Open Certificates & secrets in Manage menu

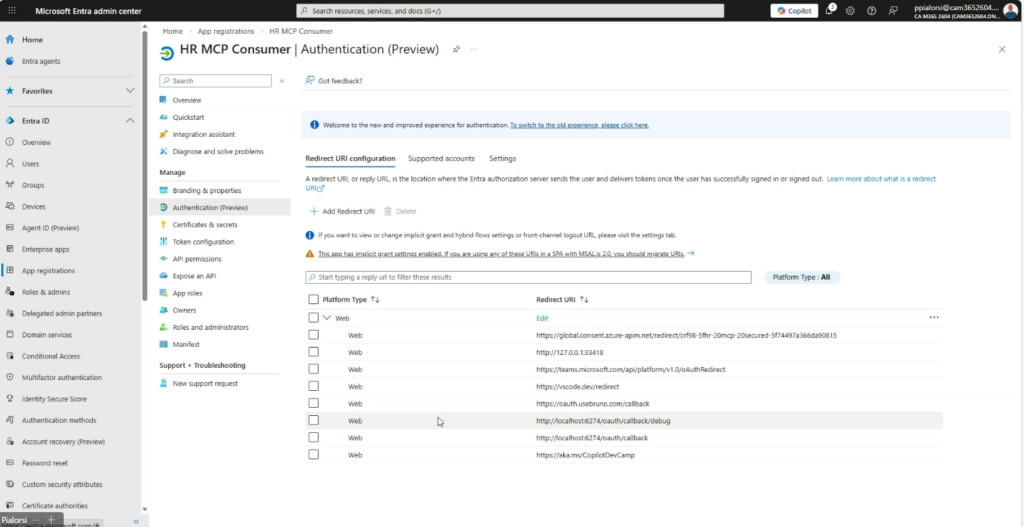click(x=204, y=224)
